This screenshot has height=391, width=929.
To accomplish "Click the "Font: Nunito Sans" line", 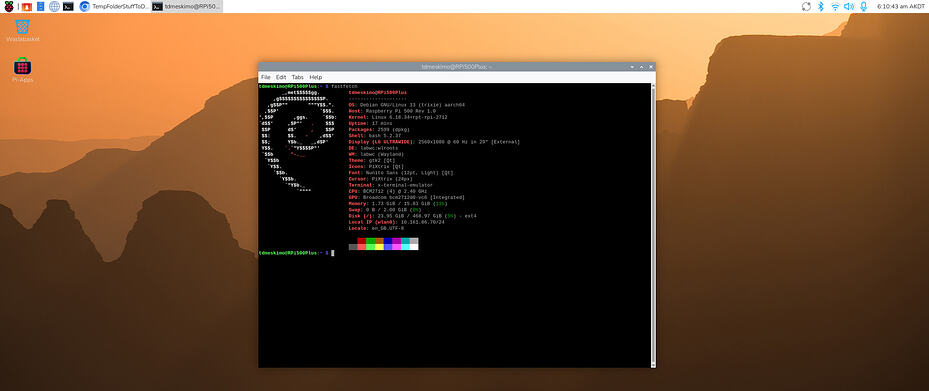I will (x=401, y=172).
